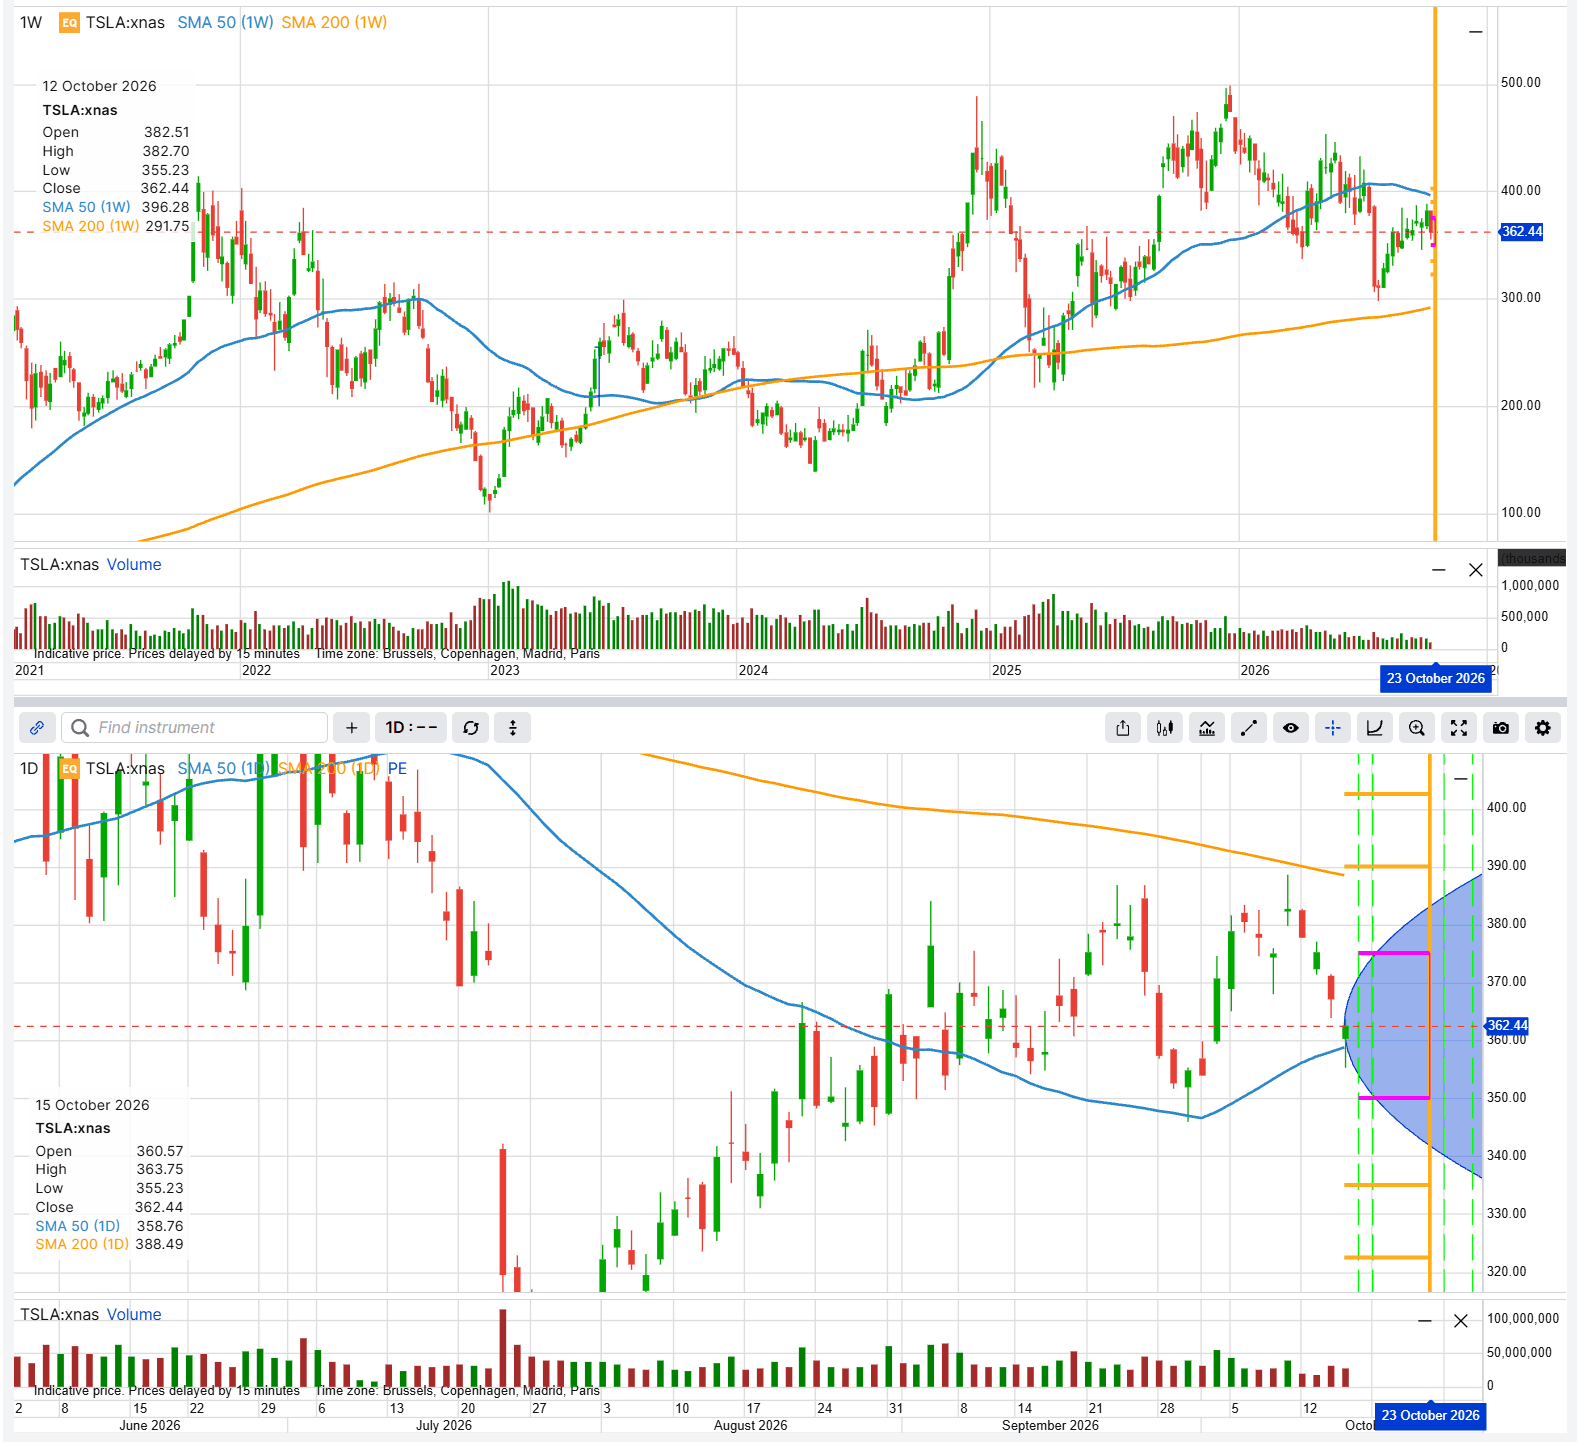1578x1442 pixels.
Task: Take a chart snapshot with camera icon
Action: pos(1501,728)
